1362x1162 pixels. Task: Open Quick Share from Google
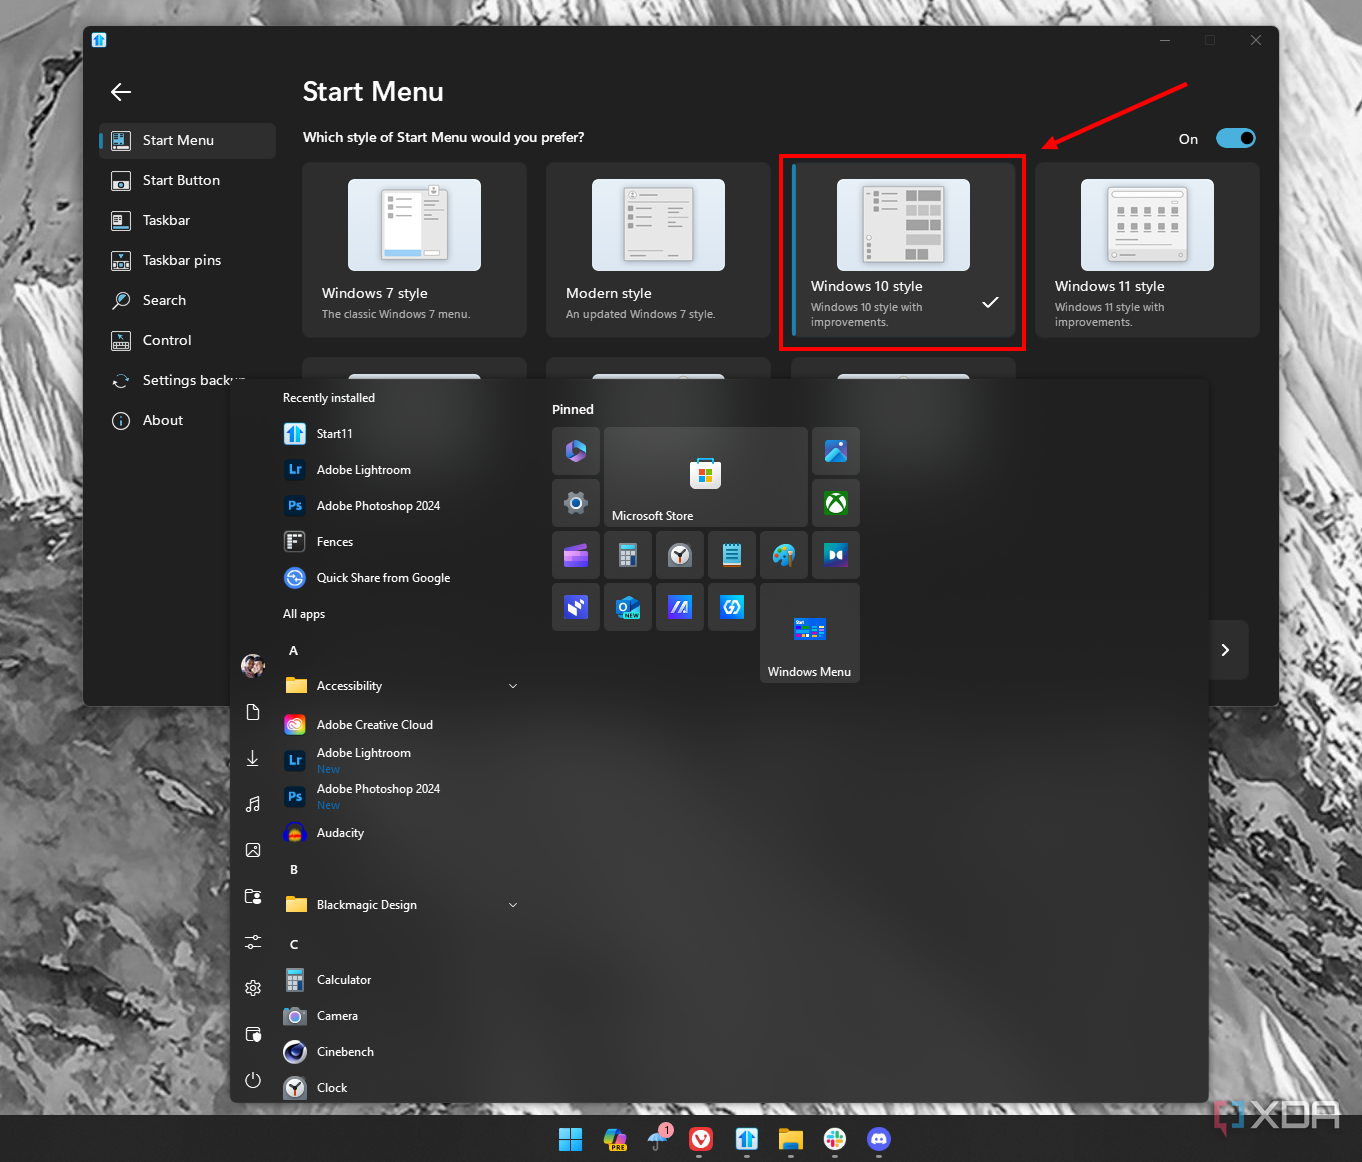coord(402,578)
